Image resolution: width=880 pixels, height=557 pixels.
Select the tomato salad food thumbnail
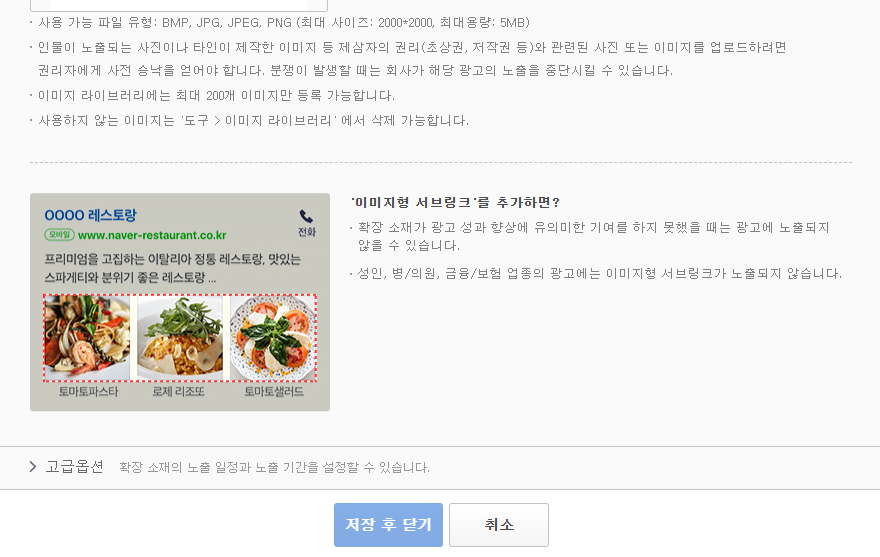pyautogui.click(x=273, y=338)
